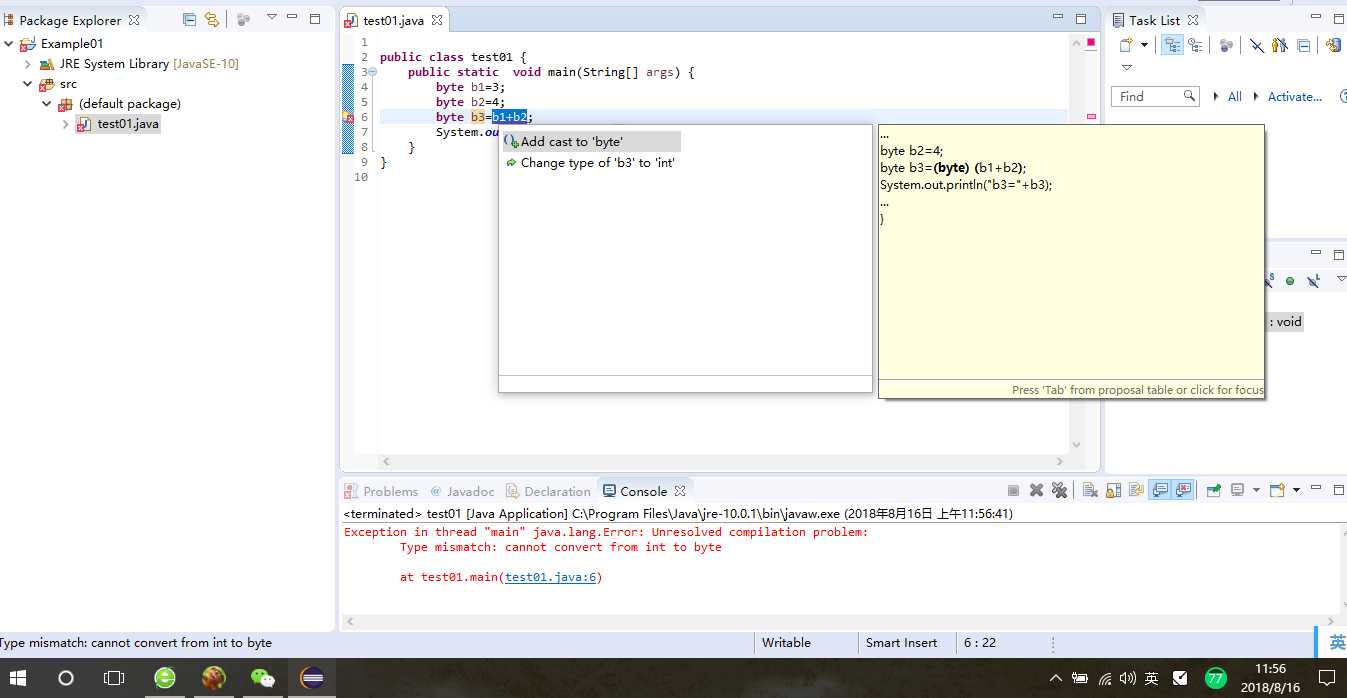Image resolution: width=1347 pixels, height=698 pixels.
Task: Remove all terminated launches in Console
Action: (1059, 490)
